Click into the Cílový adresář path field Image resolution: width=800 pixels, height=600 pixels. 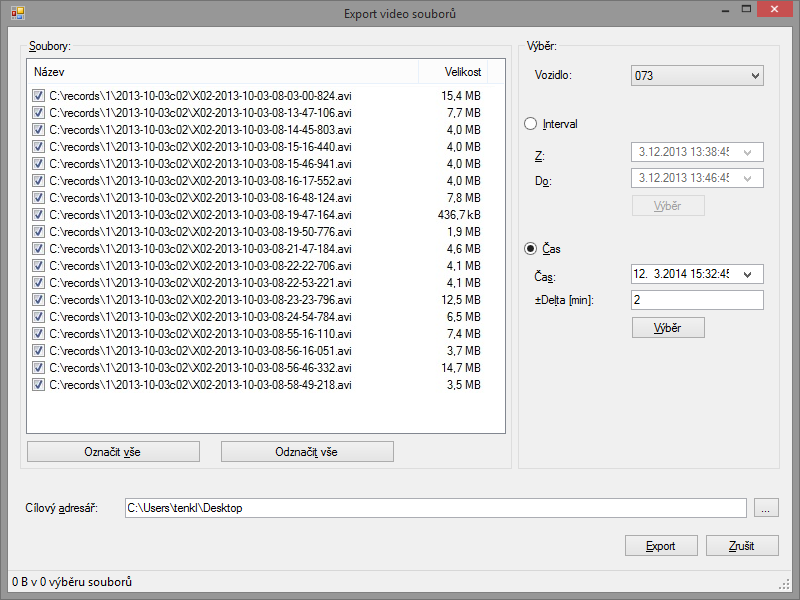pyautogui.click(x=436, y=508)
